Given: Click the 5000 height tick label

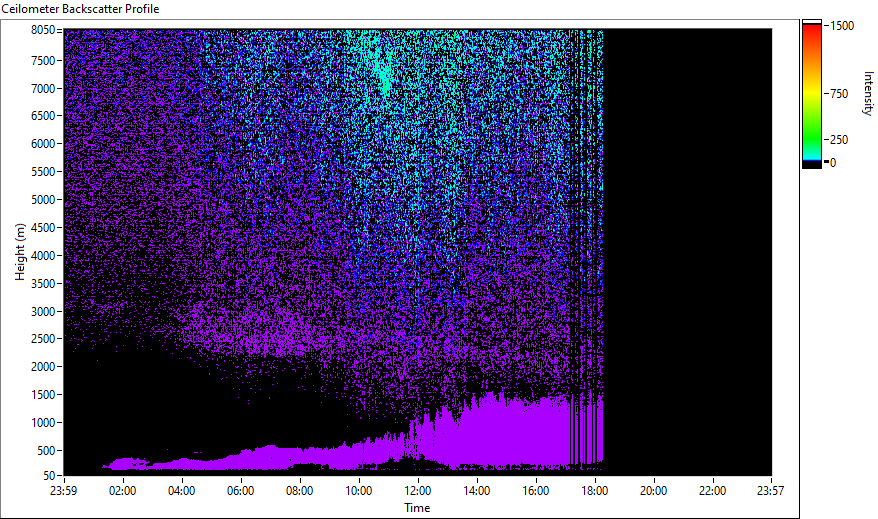Looking at the screenshot, I should [43, 200].
